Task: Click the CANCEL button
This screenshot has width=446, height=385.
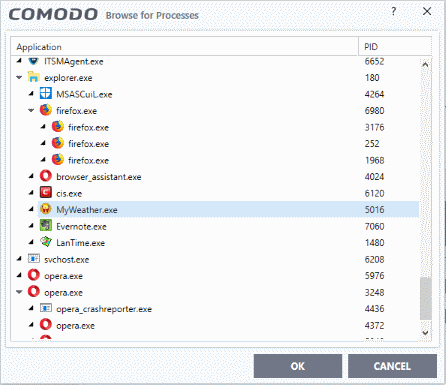Action: 392,366
